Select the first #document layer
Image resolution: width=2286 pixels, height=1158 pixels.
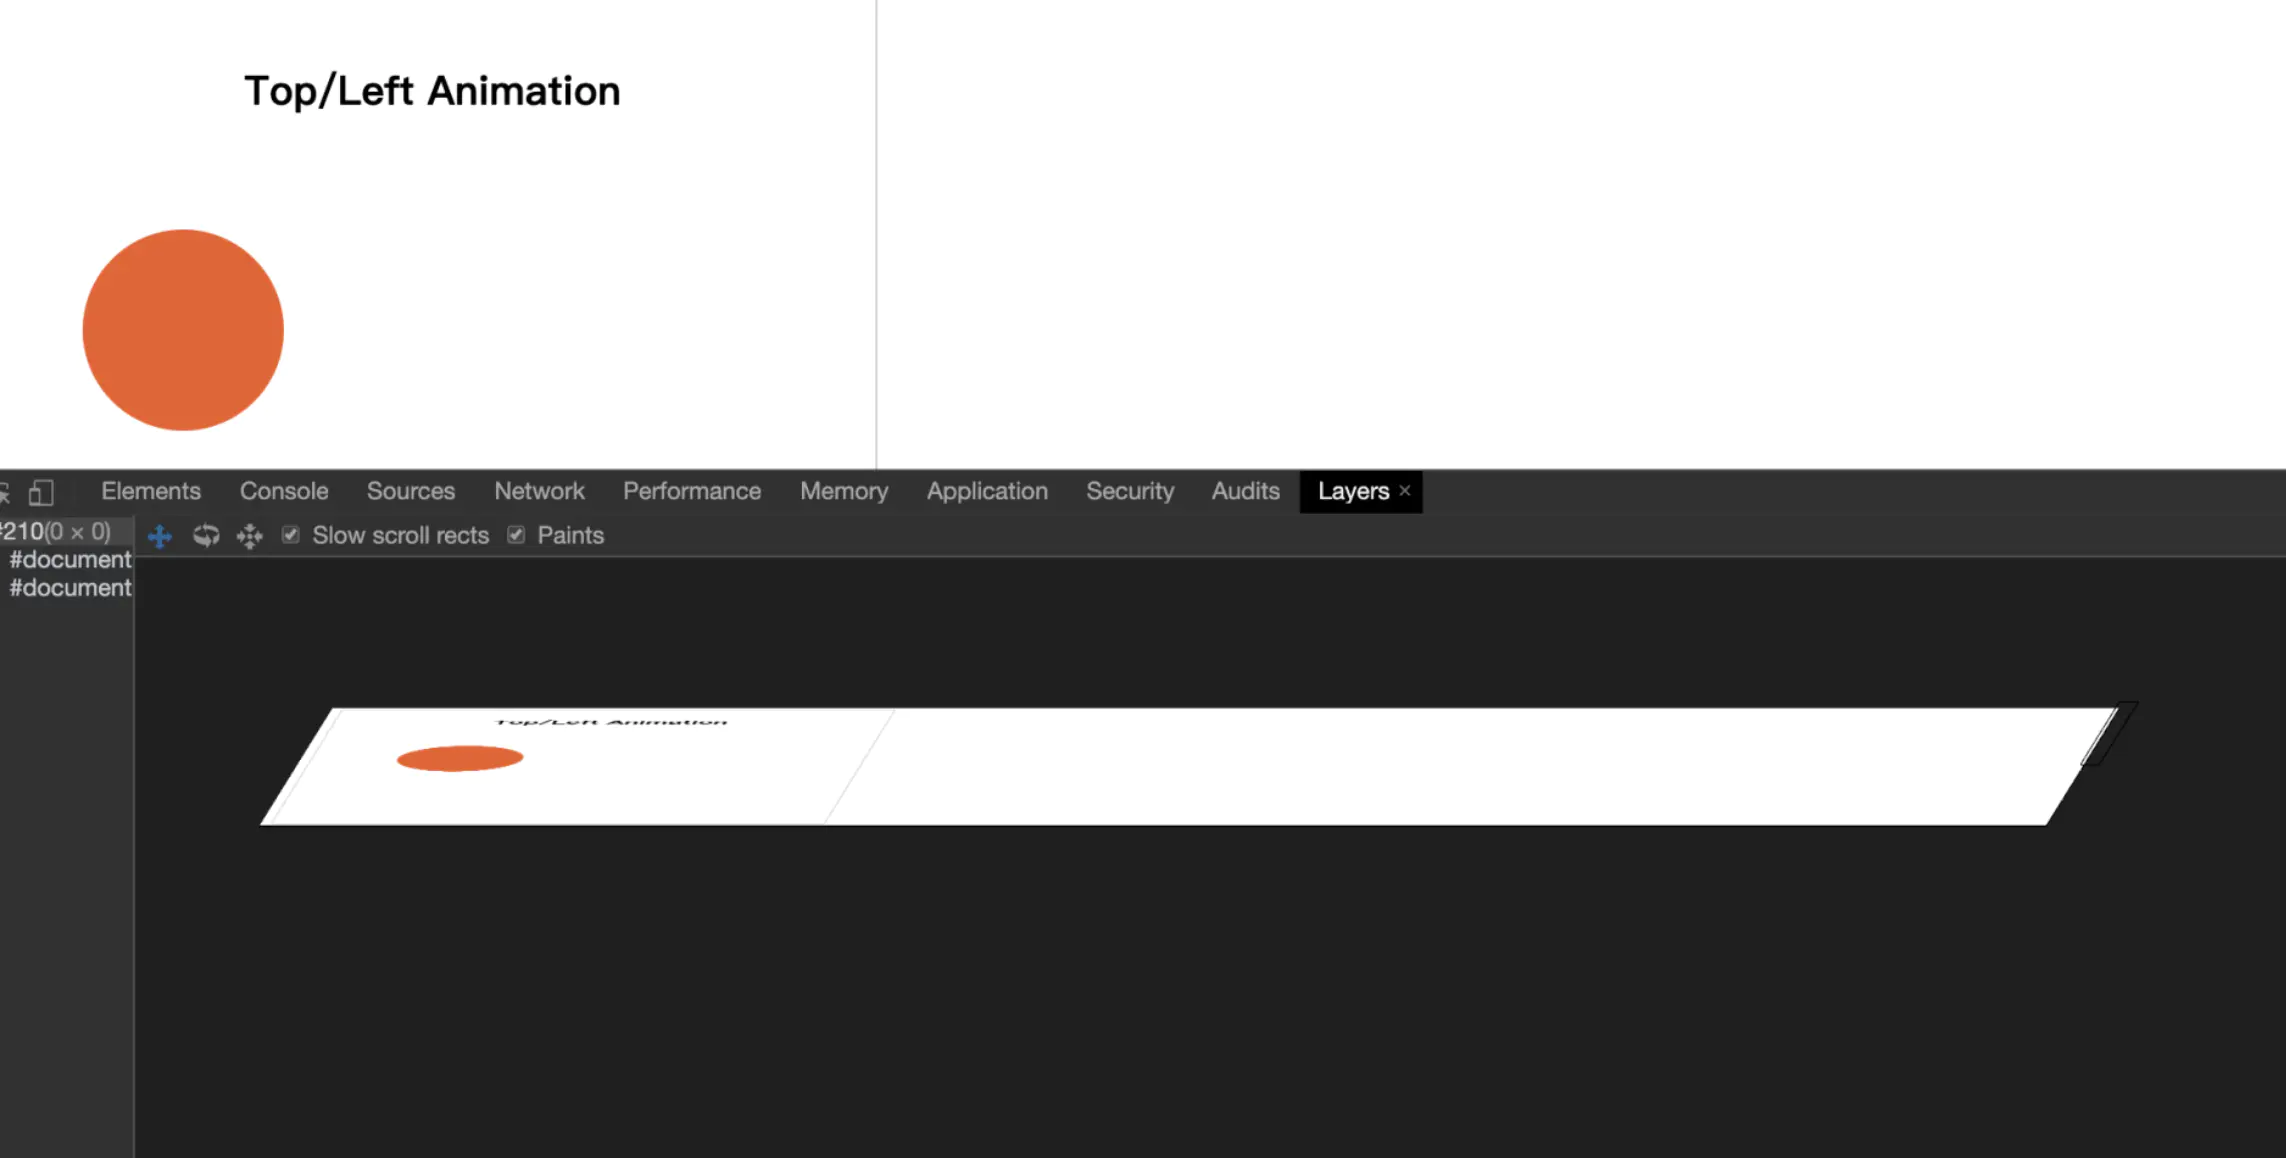tap(70, 560)
